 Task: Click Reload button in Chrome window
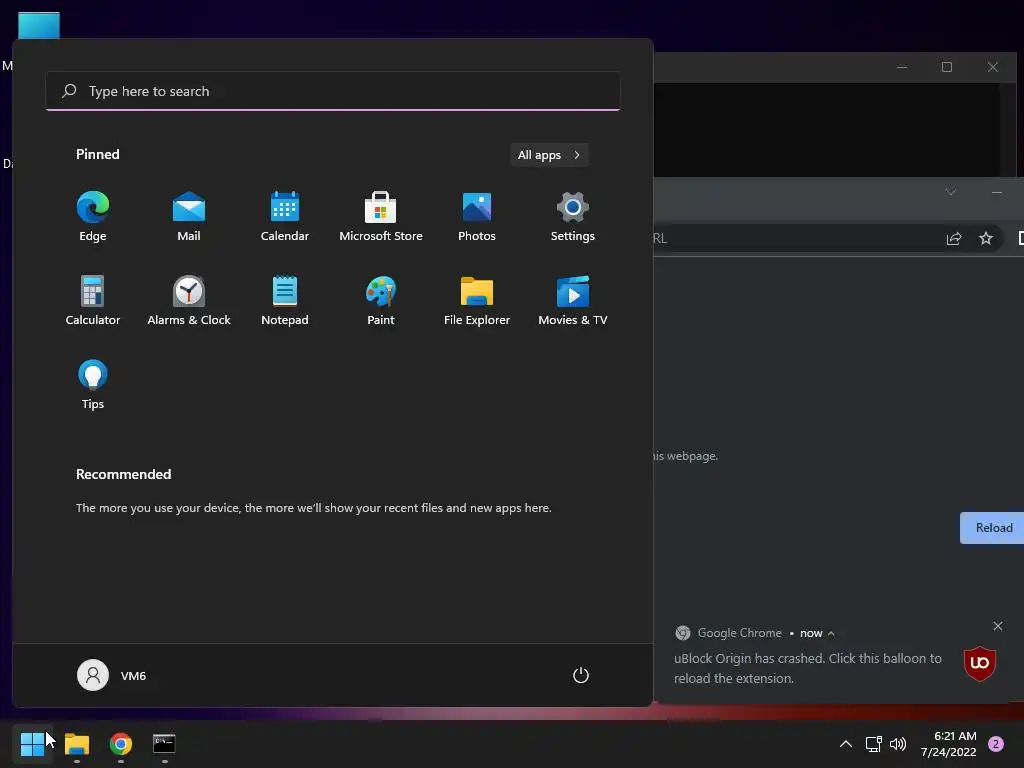click(993, 528)
